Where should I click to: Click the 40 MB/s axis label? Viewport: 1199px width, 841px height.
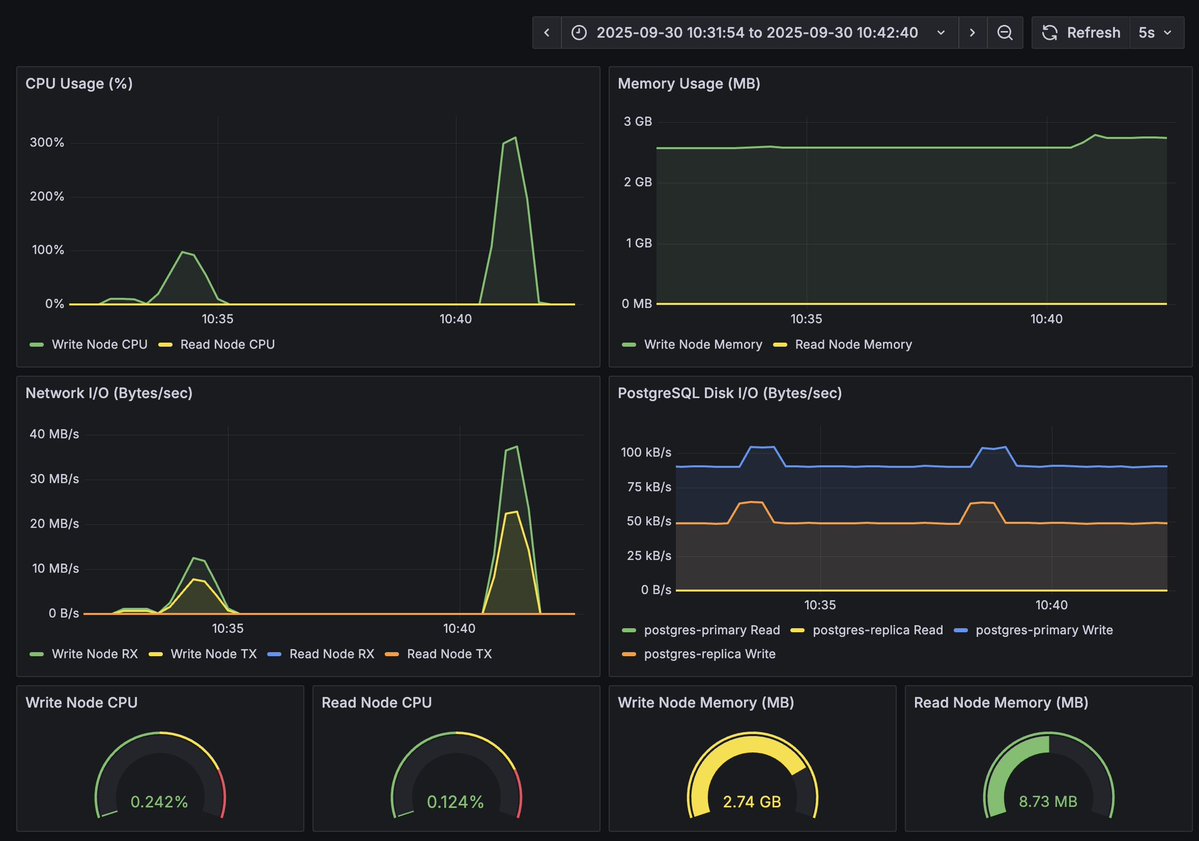pyautogui.click(x=54, y=434)
